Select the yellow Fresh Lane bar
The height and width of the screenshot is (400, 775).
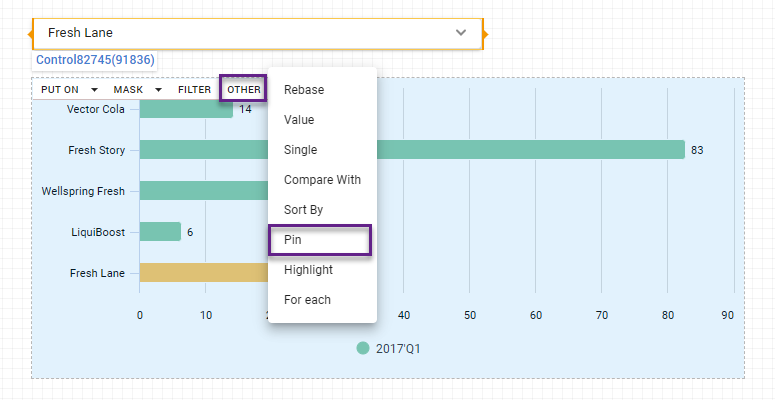(x=200, y=272)
